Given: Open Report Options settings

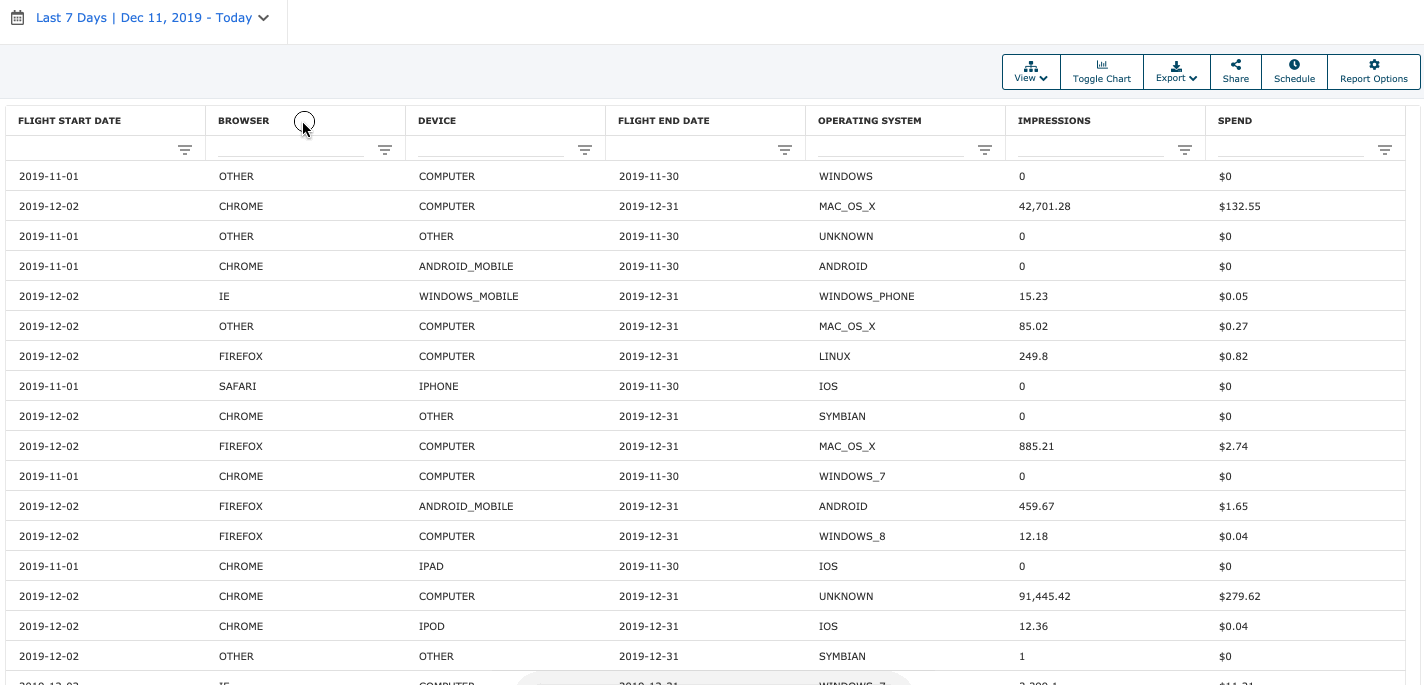Looking at the screenshot, I should click(1373, 72).
